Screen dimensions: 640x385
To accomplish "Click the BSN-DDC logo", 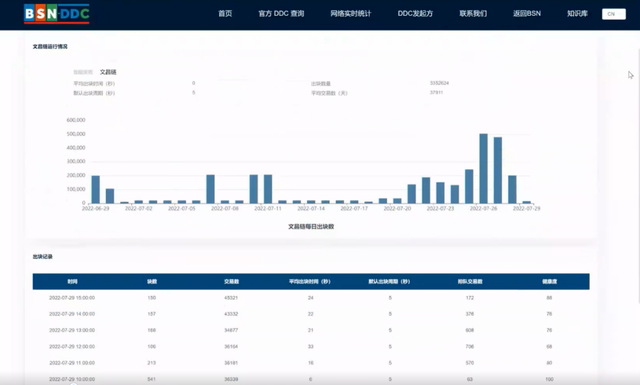I will [x=57, y=14].
